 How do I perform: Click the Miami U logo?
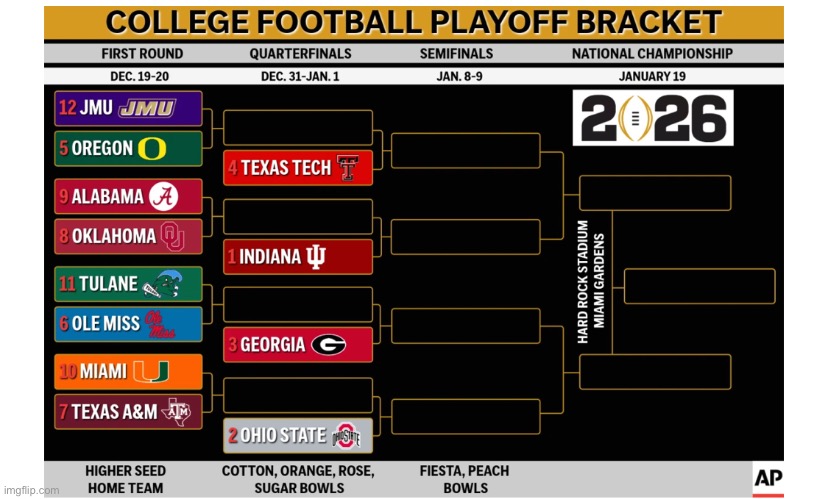(150, 372)
